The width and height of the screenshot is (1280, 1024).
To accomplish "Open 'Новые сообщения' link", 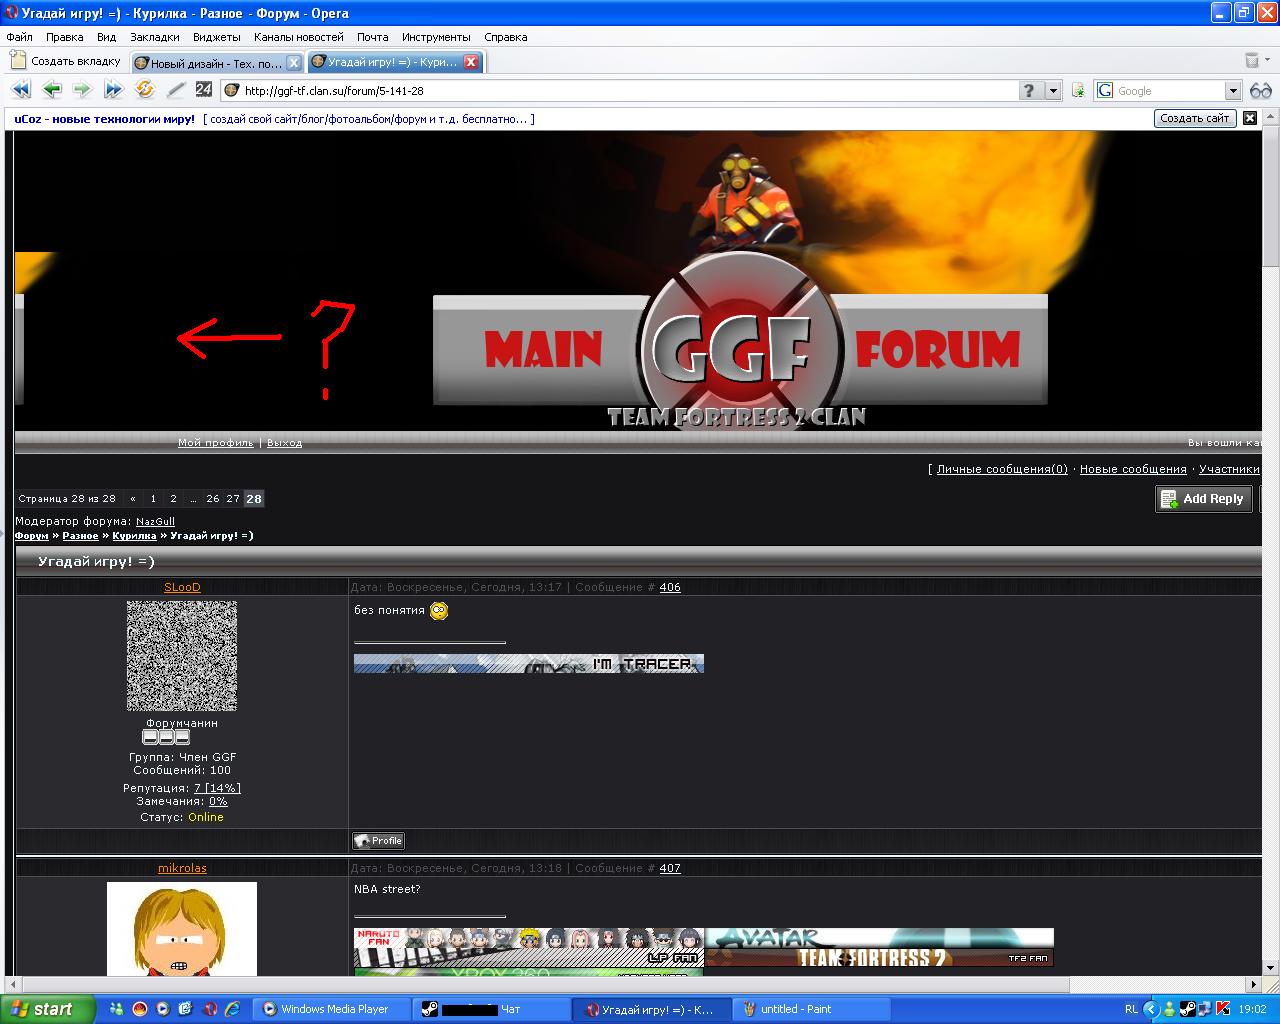I will click(1133, 469).
